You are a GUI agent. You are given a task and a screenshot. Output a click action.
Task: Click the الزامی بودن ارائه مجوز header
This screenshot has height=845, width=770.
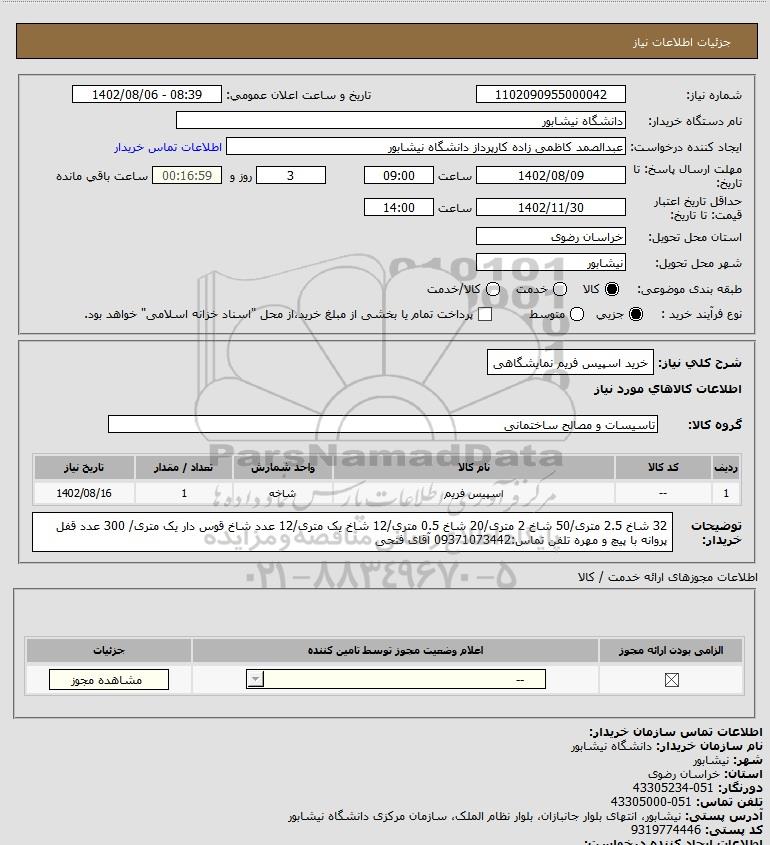671,650
